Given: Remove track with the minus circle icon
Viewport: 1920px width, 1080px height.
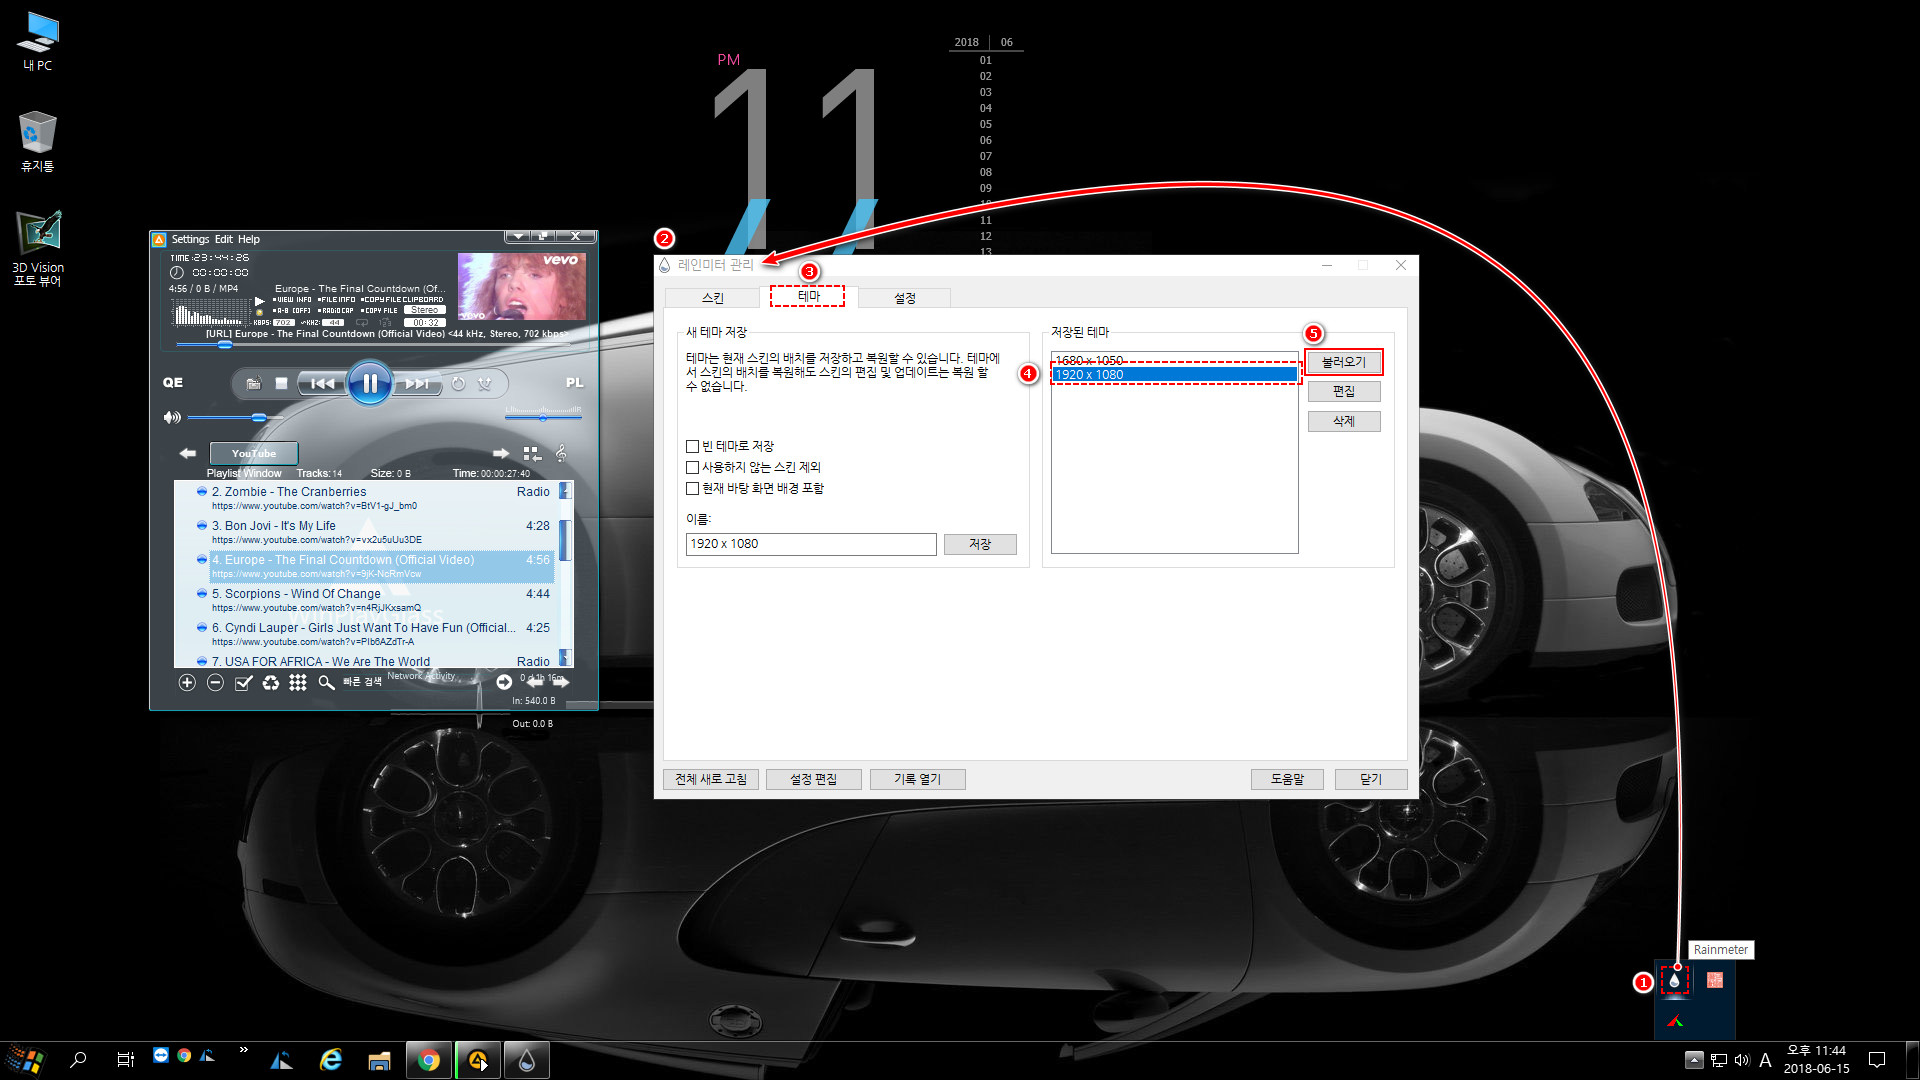Looking at the screenshot, I should (x=215, y=682).
